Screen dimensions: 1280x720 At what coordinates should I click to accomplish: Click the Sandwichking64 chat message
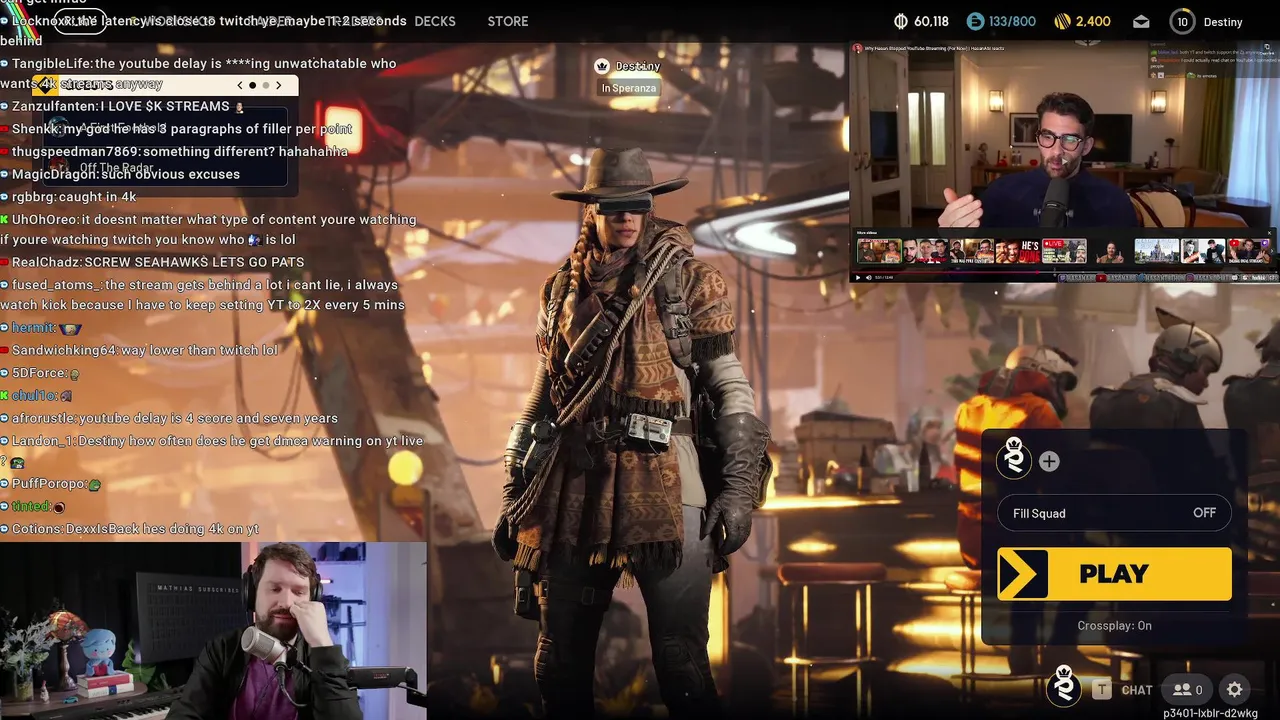tap(140, 350)
